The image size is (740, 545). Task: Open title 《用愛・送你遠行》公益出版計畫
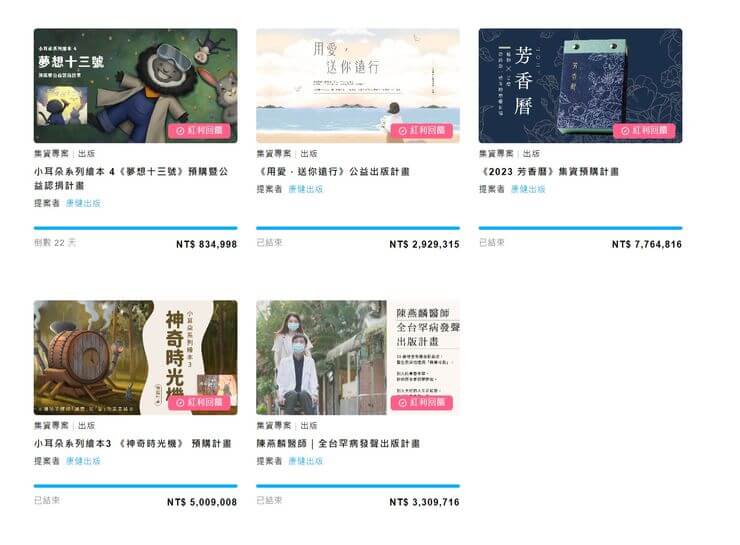(x=333, y=172)
